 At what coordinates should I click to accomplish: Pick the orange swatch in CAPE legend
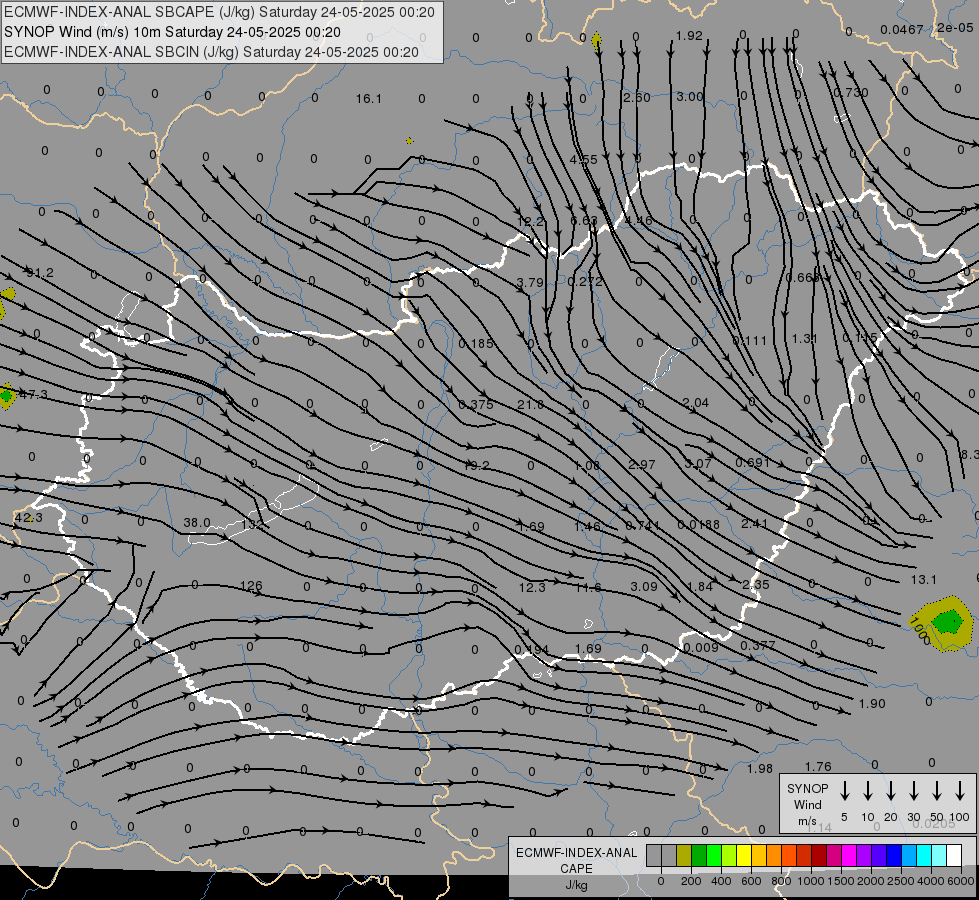click(x=774, y=856)
